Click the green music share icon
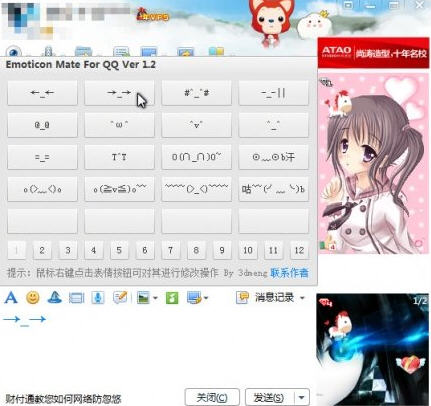431x406 pixels. (x=172, y=297)
